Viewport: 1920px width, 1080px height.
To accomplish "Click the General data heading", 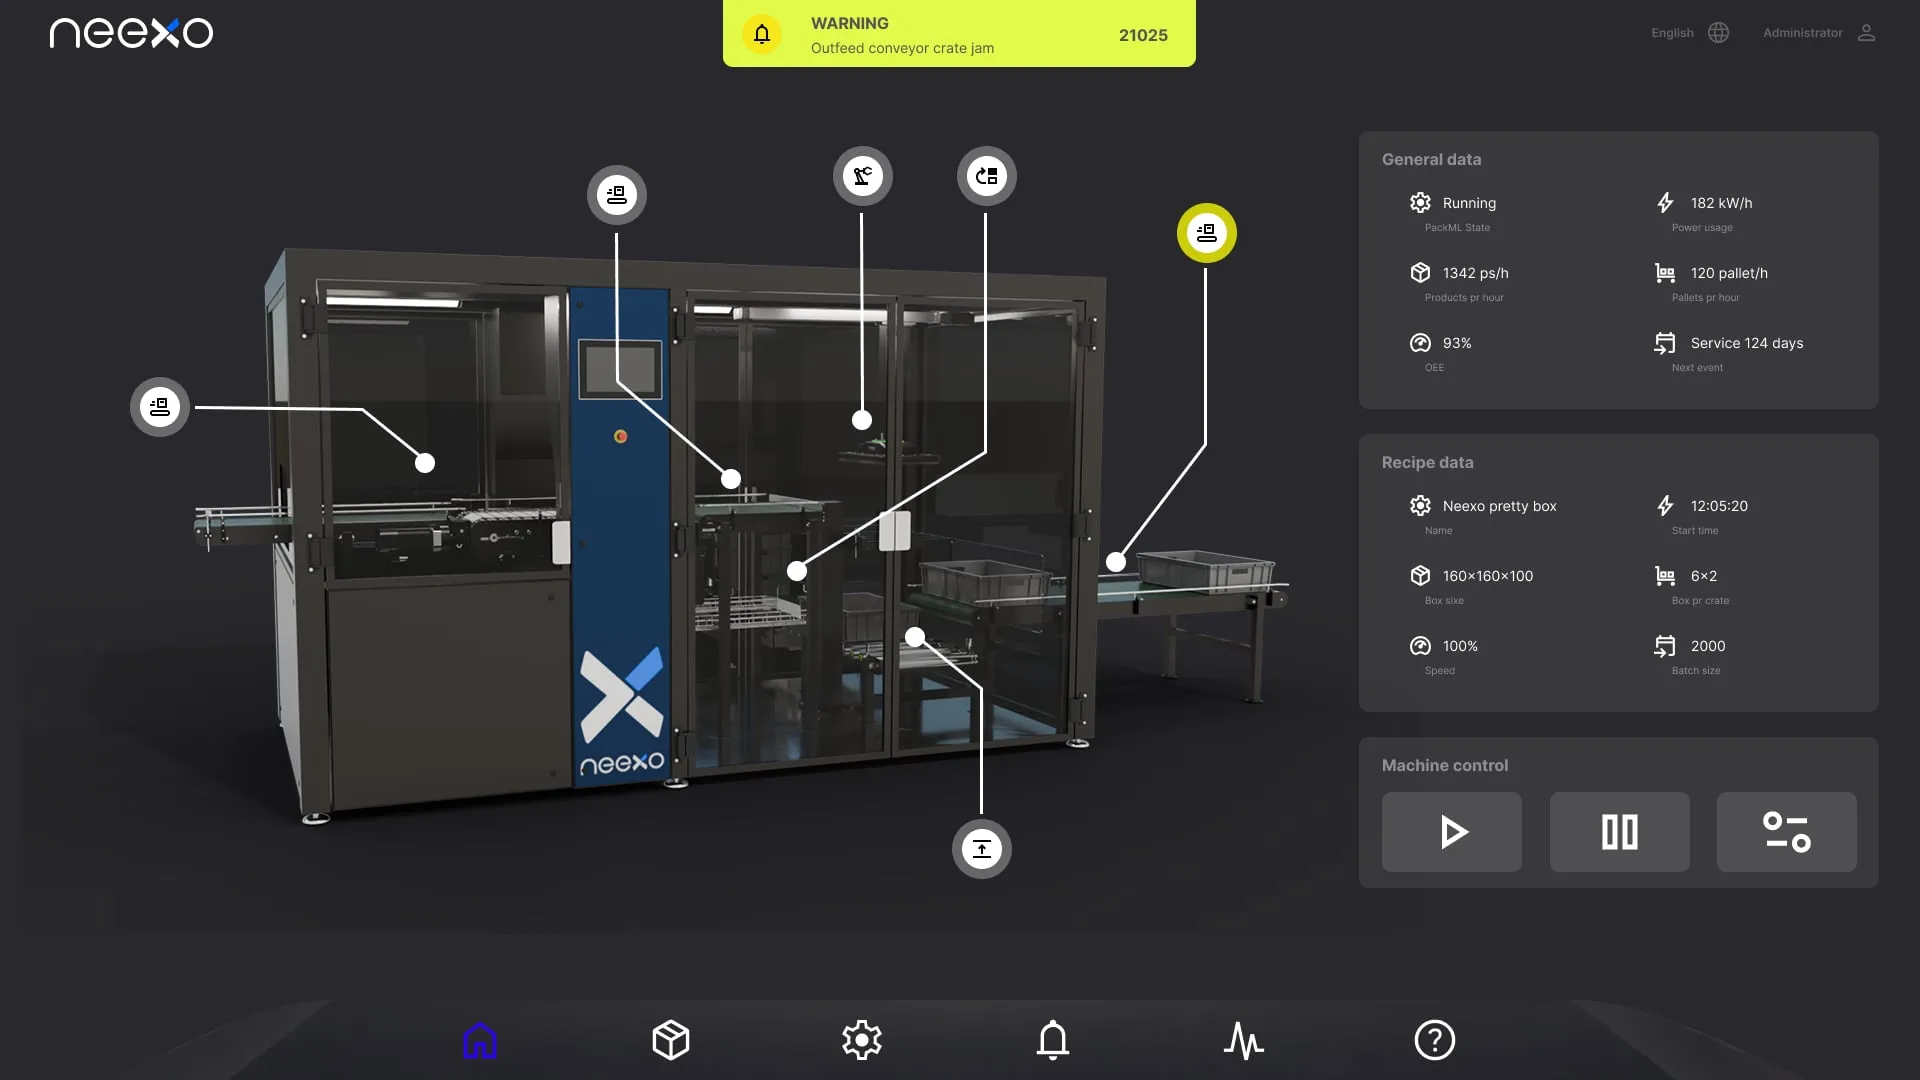I will 1431,159.
